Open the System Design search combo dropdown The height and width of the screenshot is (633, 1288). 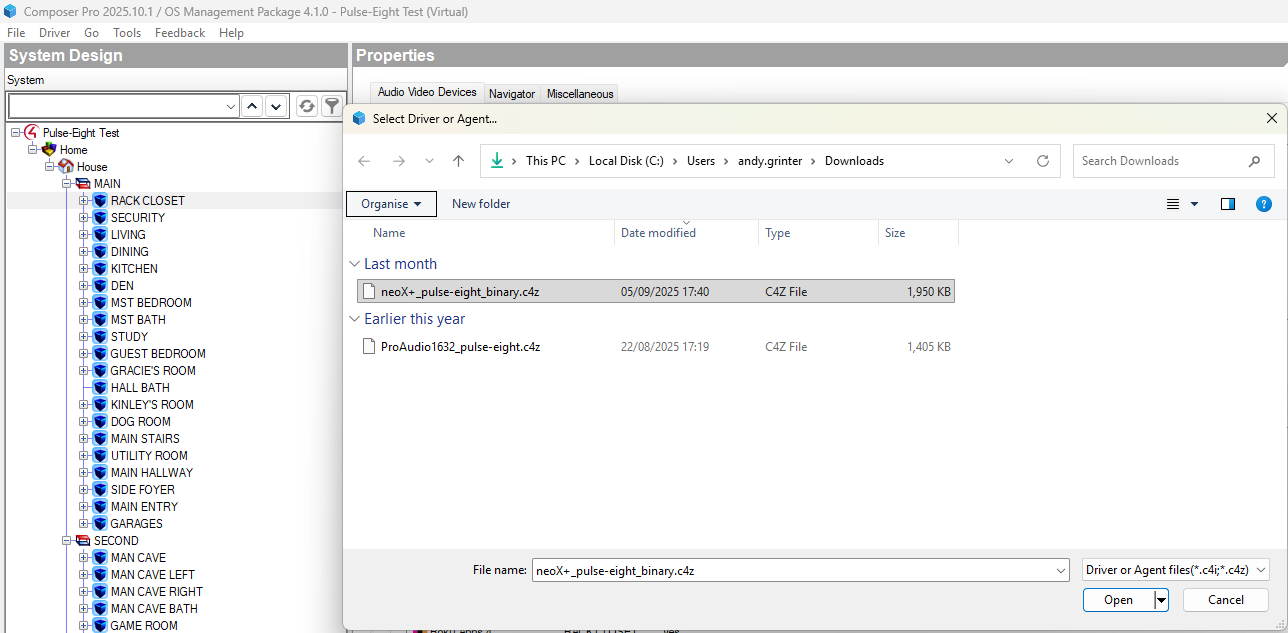[231, 106]
